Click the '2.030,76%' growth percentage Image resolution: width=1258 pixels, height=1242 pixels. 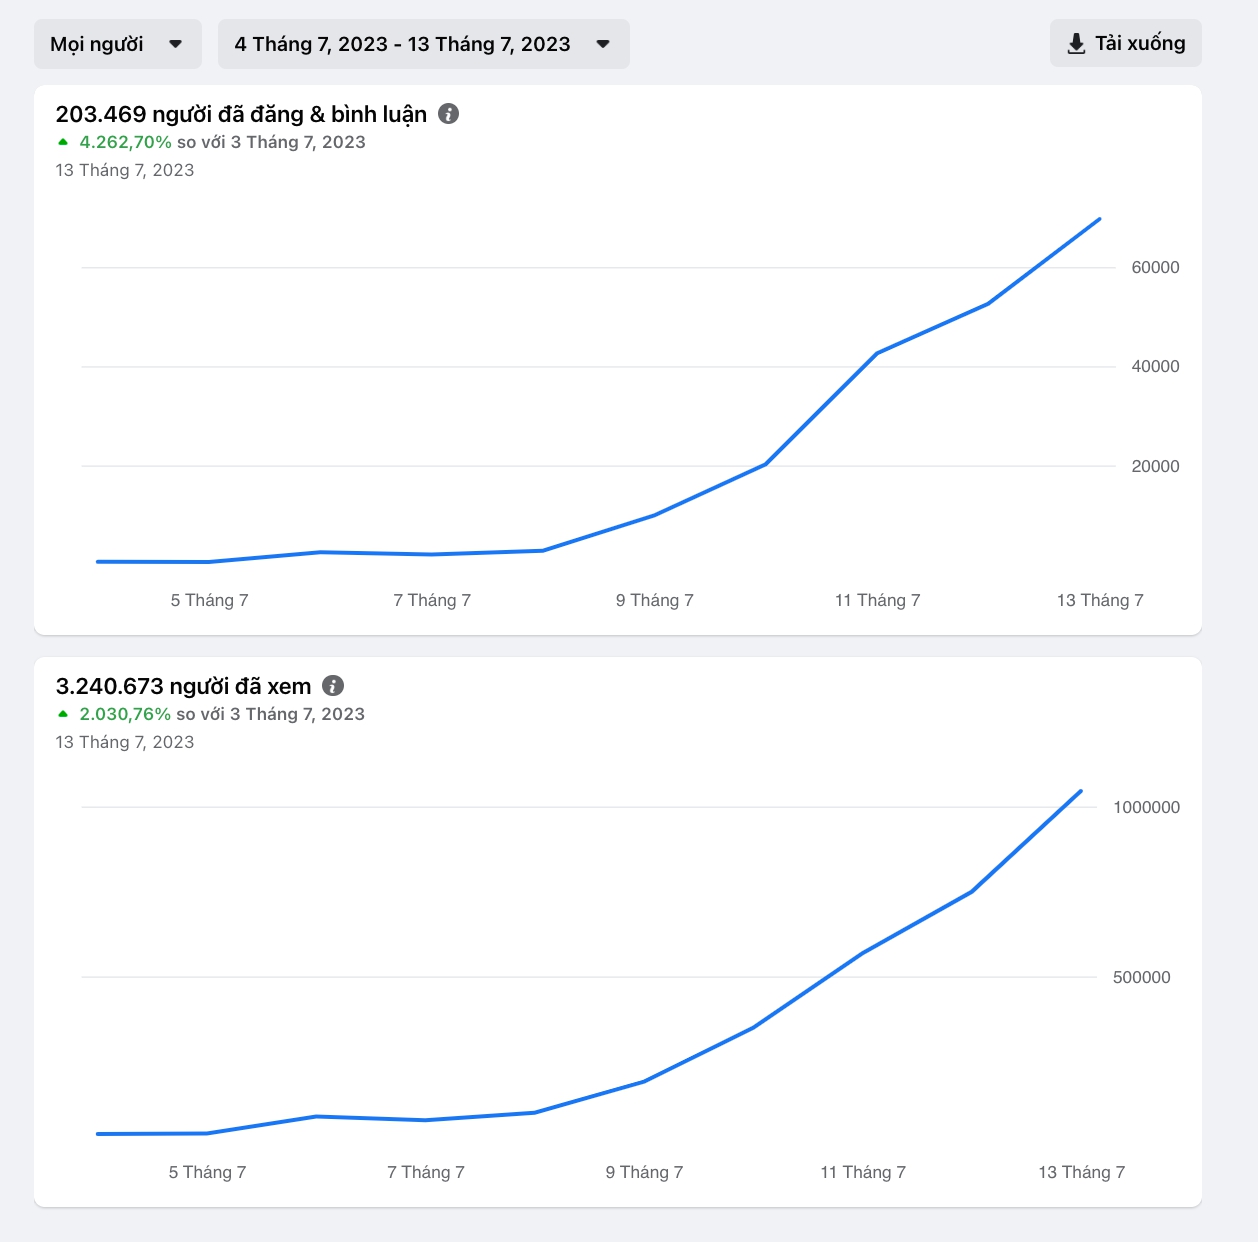pyautogui.click(x=125, y=714)
